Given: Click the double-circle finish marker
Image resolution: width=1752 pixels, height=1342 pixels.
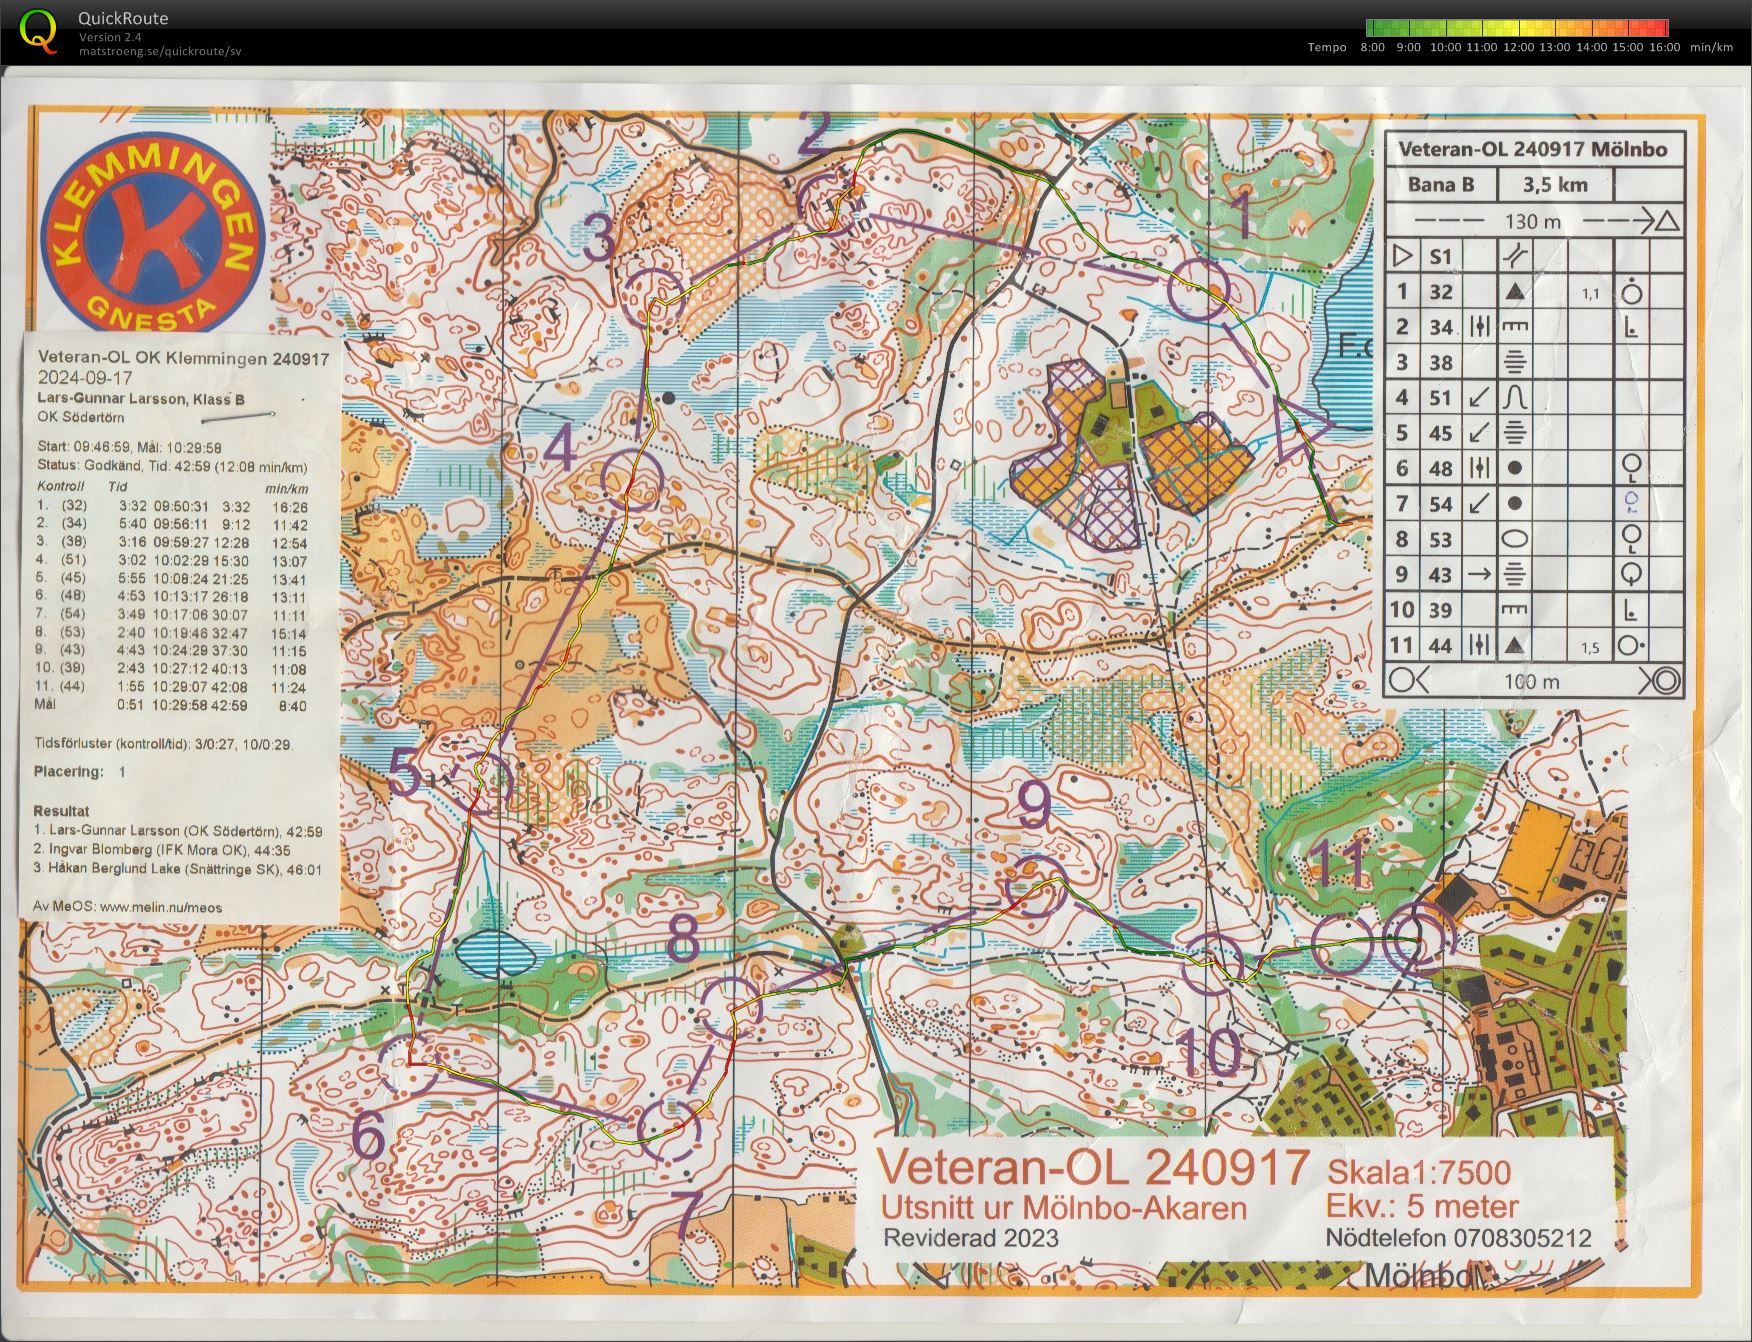Looking at the screenshot, I should 1414,938.
